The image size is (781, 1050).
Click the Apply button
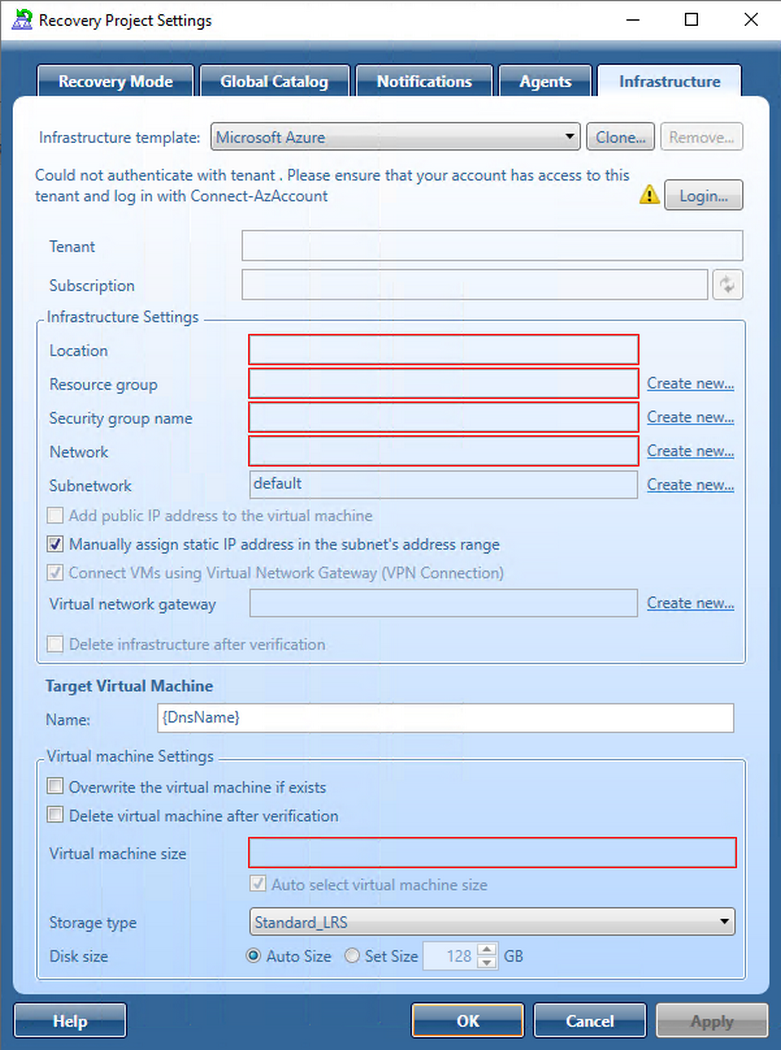coord(711,1021)
